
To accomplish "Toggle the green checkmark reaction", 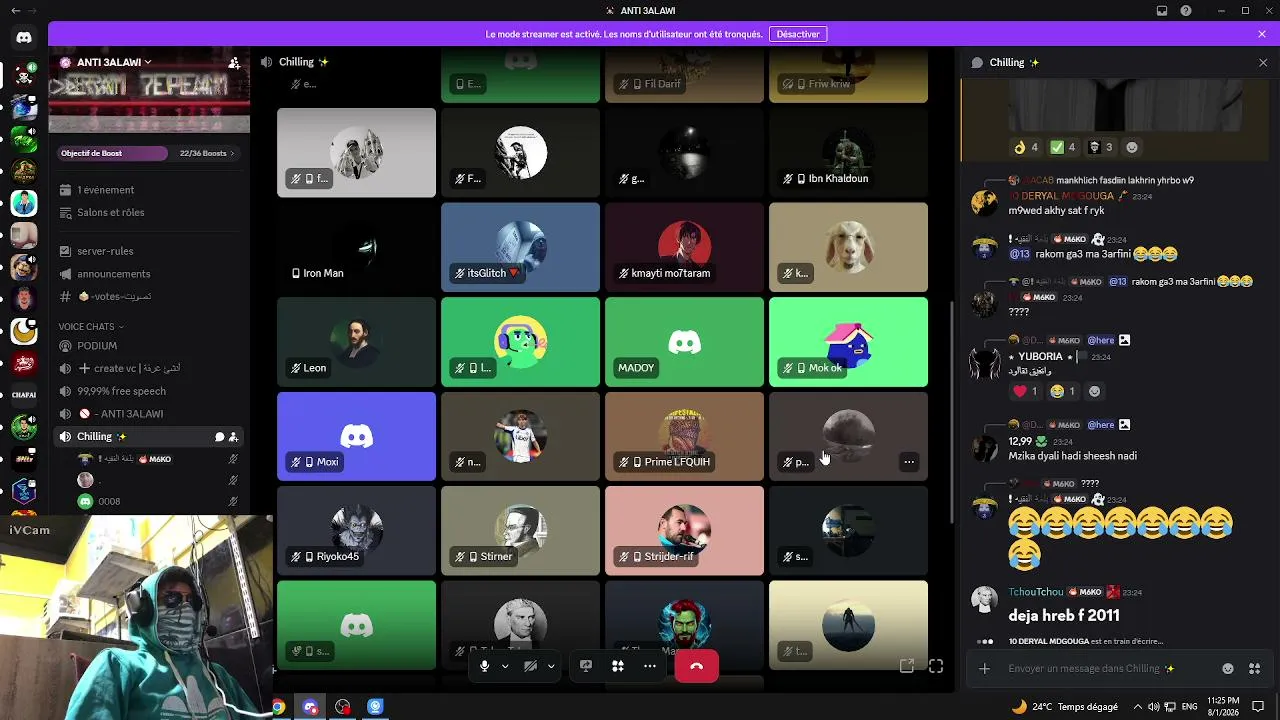I will [1063, 147].
